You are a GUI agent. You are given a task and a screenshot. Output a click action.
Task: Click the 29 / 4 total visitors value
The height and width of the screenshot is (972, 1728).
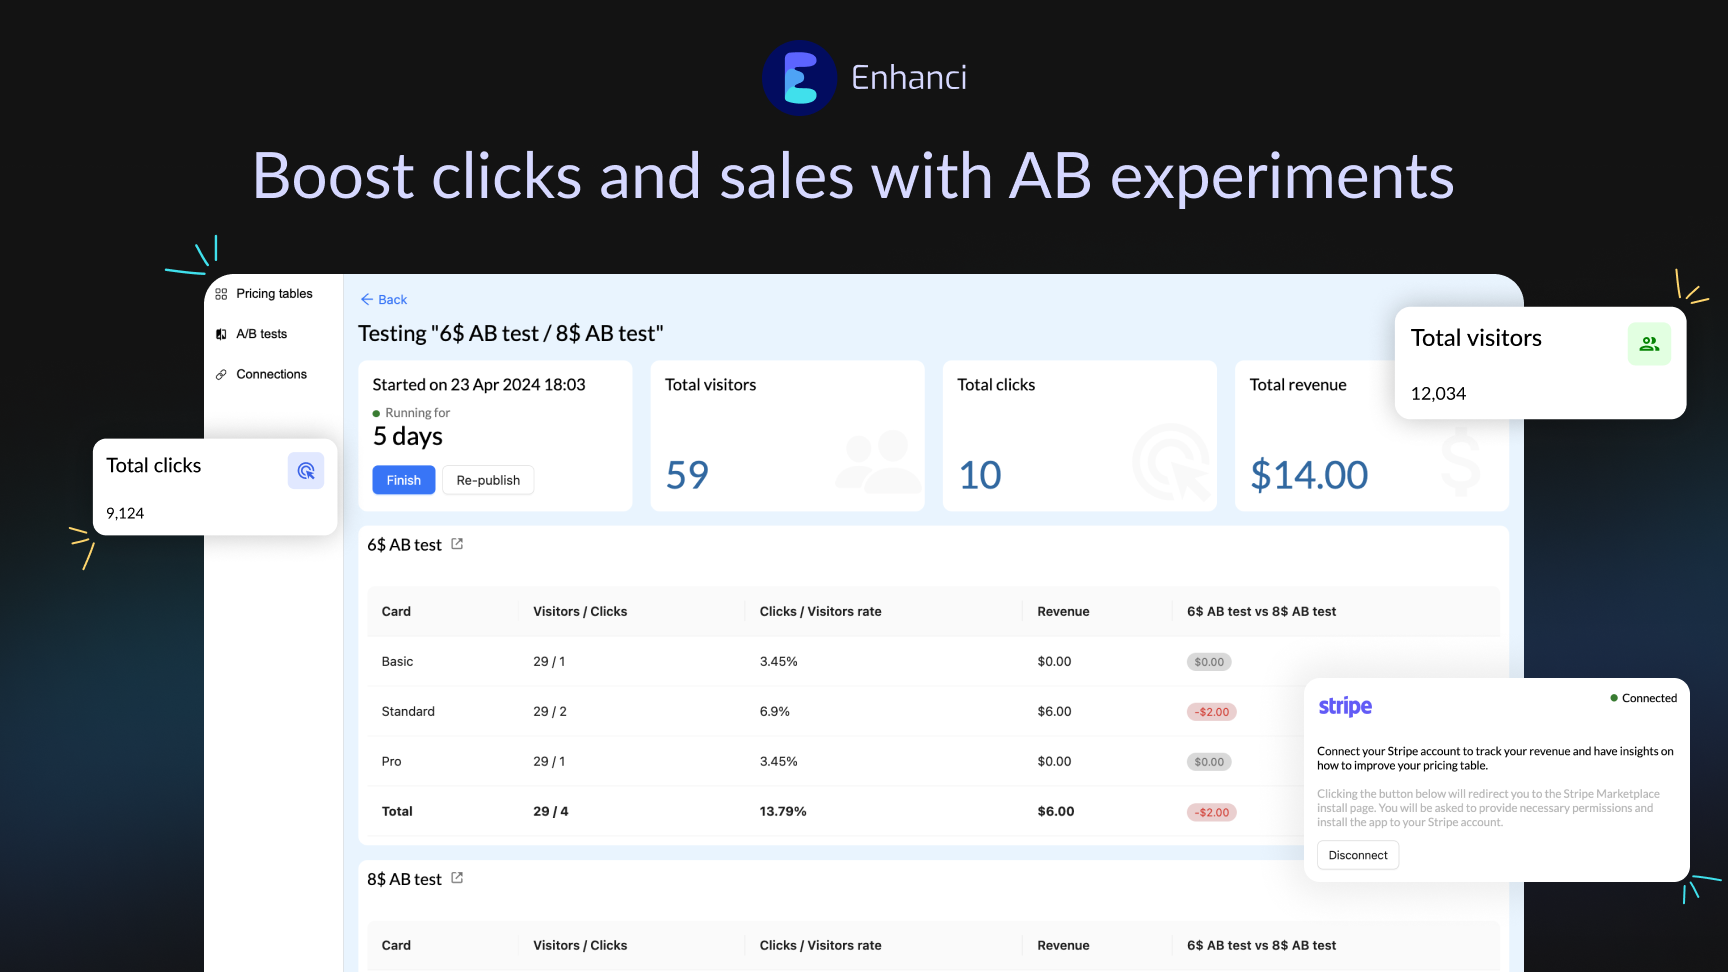(x=551, y=812)
